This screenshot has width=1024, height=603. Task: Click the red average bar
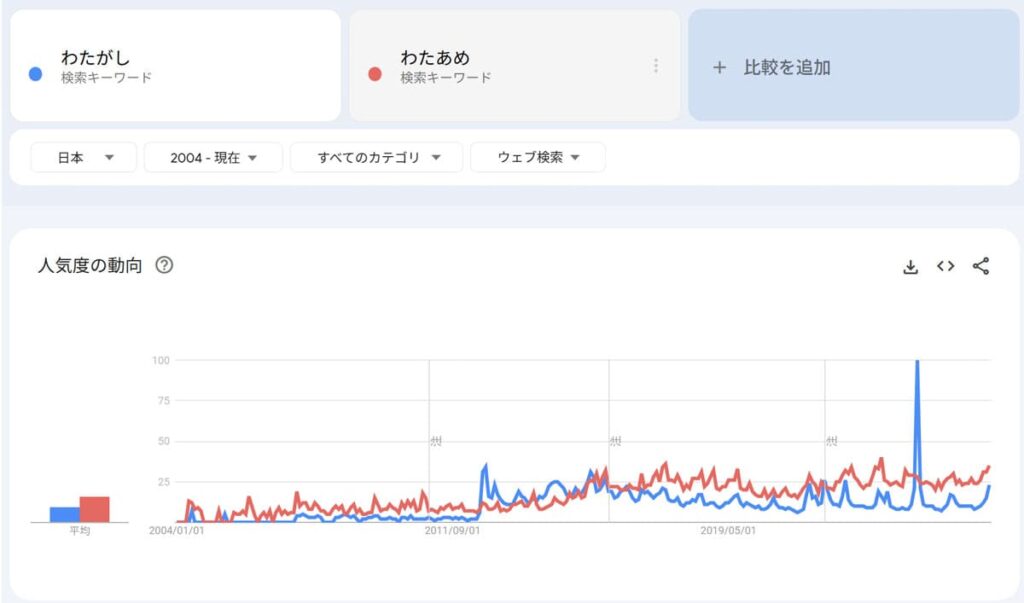coord(95,510)
